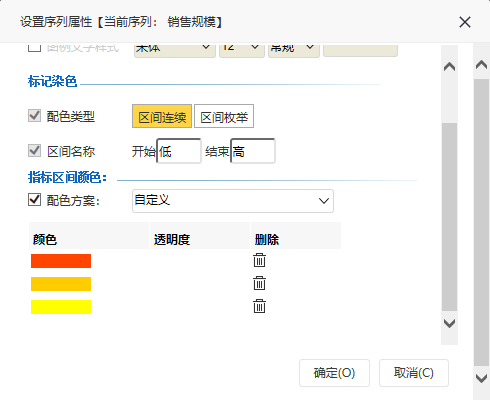This screenshot has height=400, width=490.
Task: Click the 确定(O) button
Action: [x=334, y=373]
